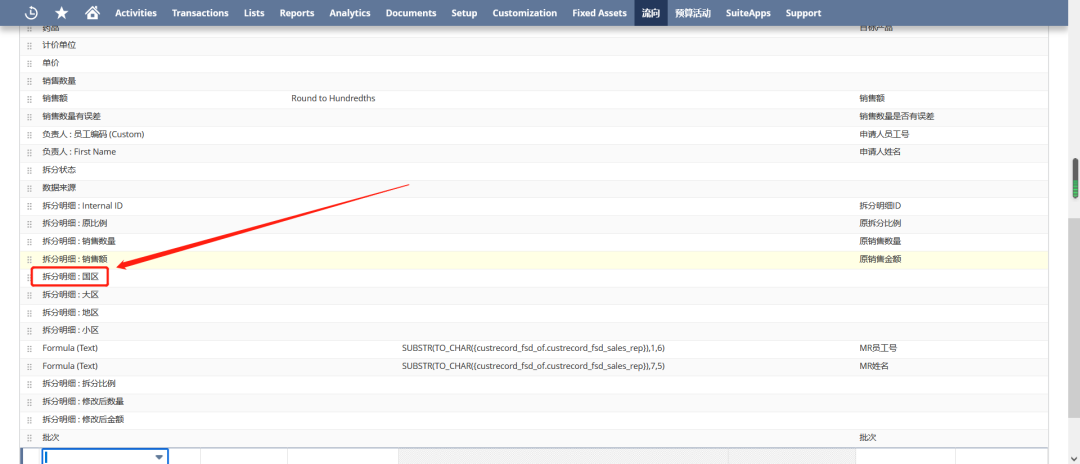Open the Transactions menu
Screen dimensions: 1080x464
click(200, 13)
